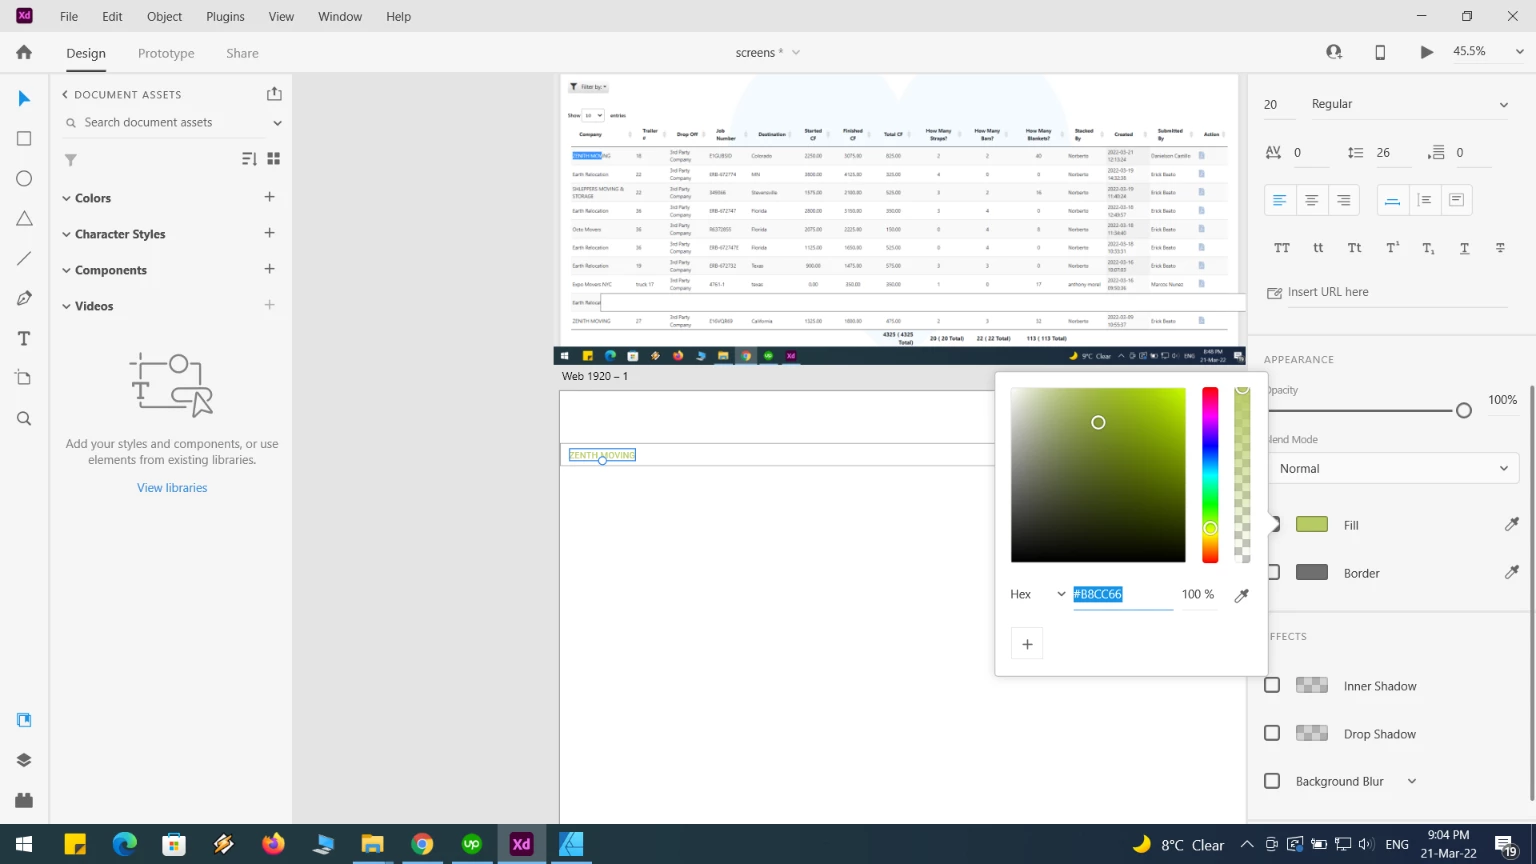Go to Home screen icon
Viewport: 1536px width, 864px height.
click(x=24, y=52)
